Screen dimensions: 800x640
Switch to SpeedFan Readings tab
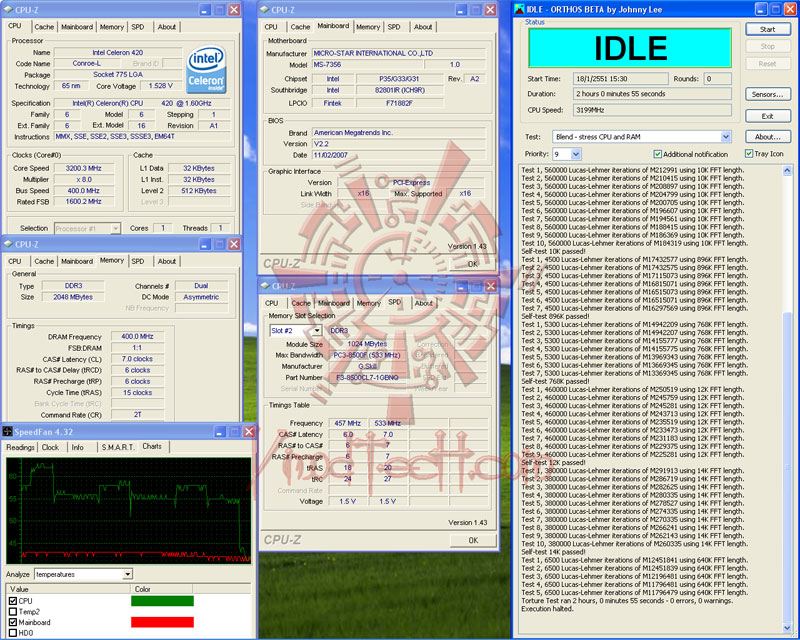pos(20,447)
